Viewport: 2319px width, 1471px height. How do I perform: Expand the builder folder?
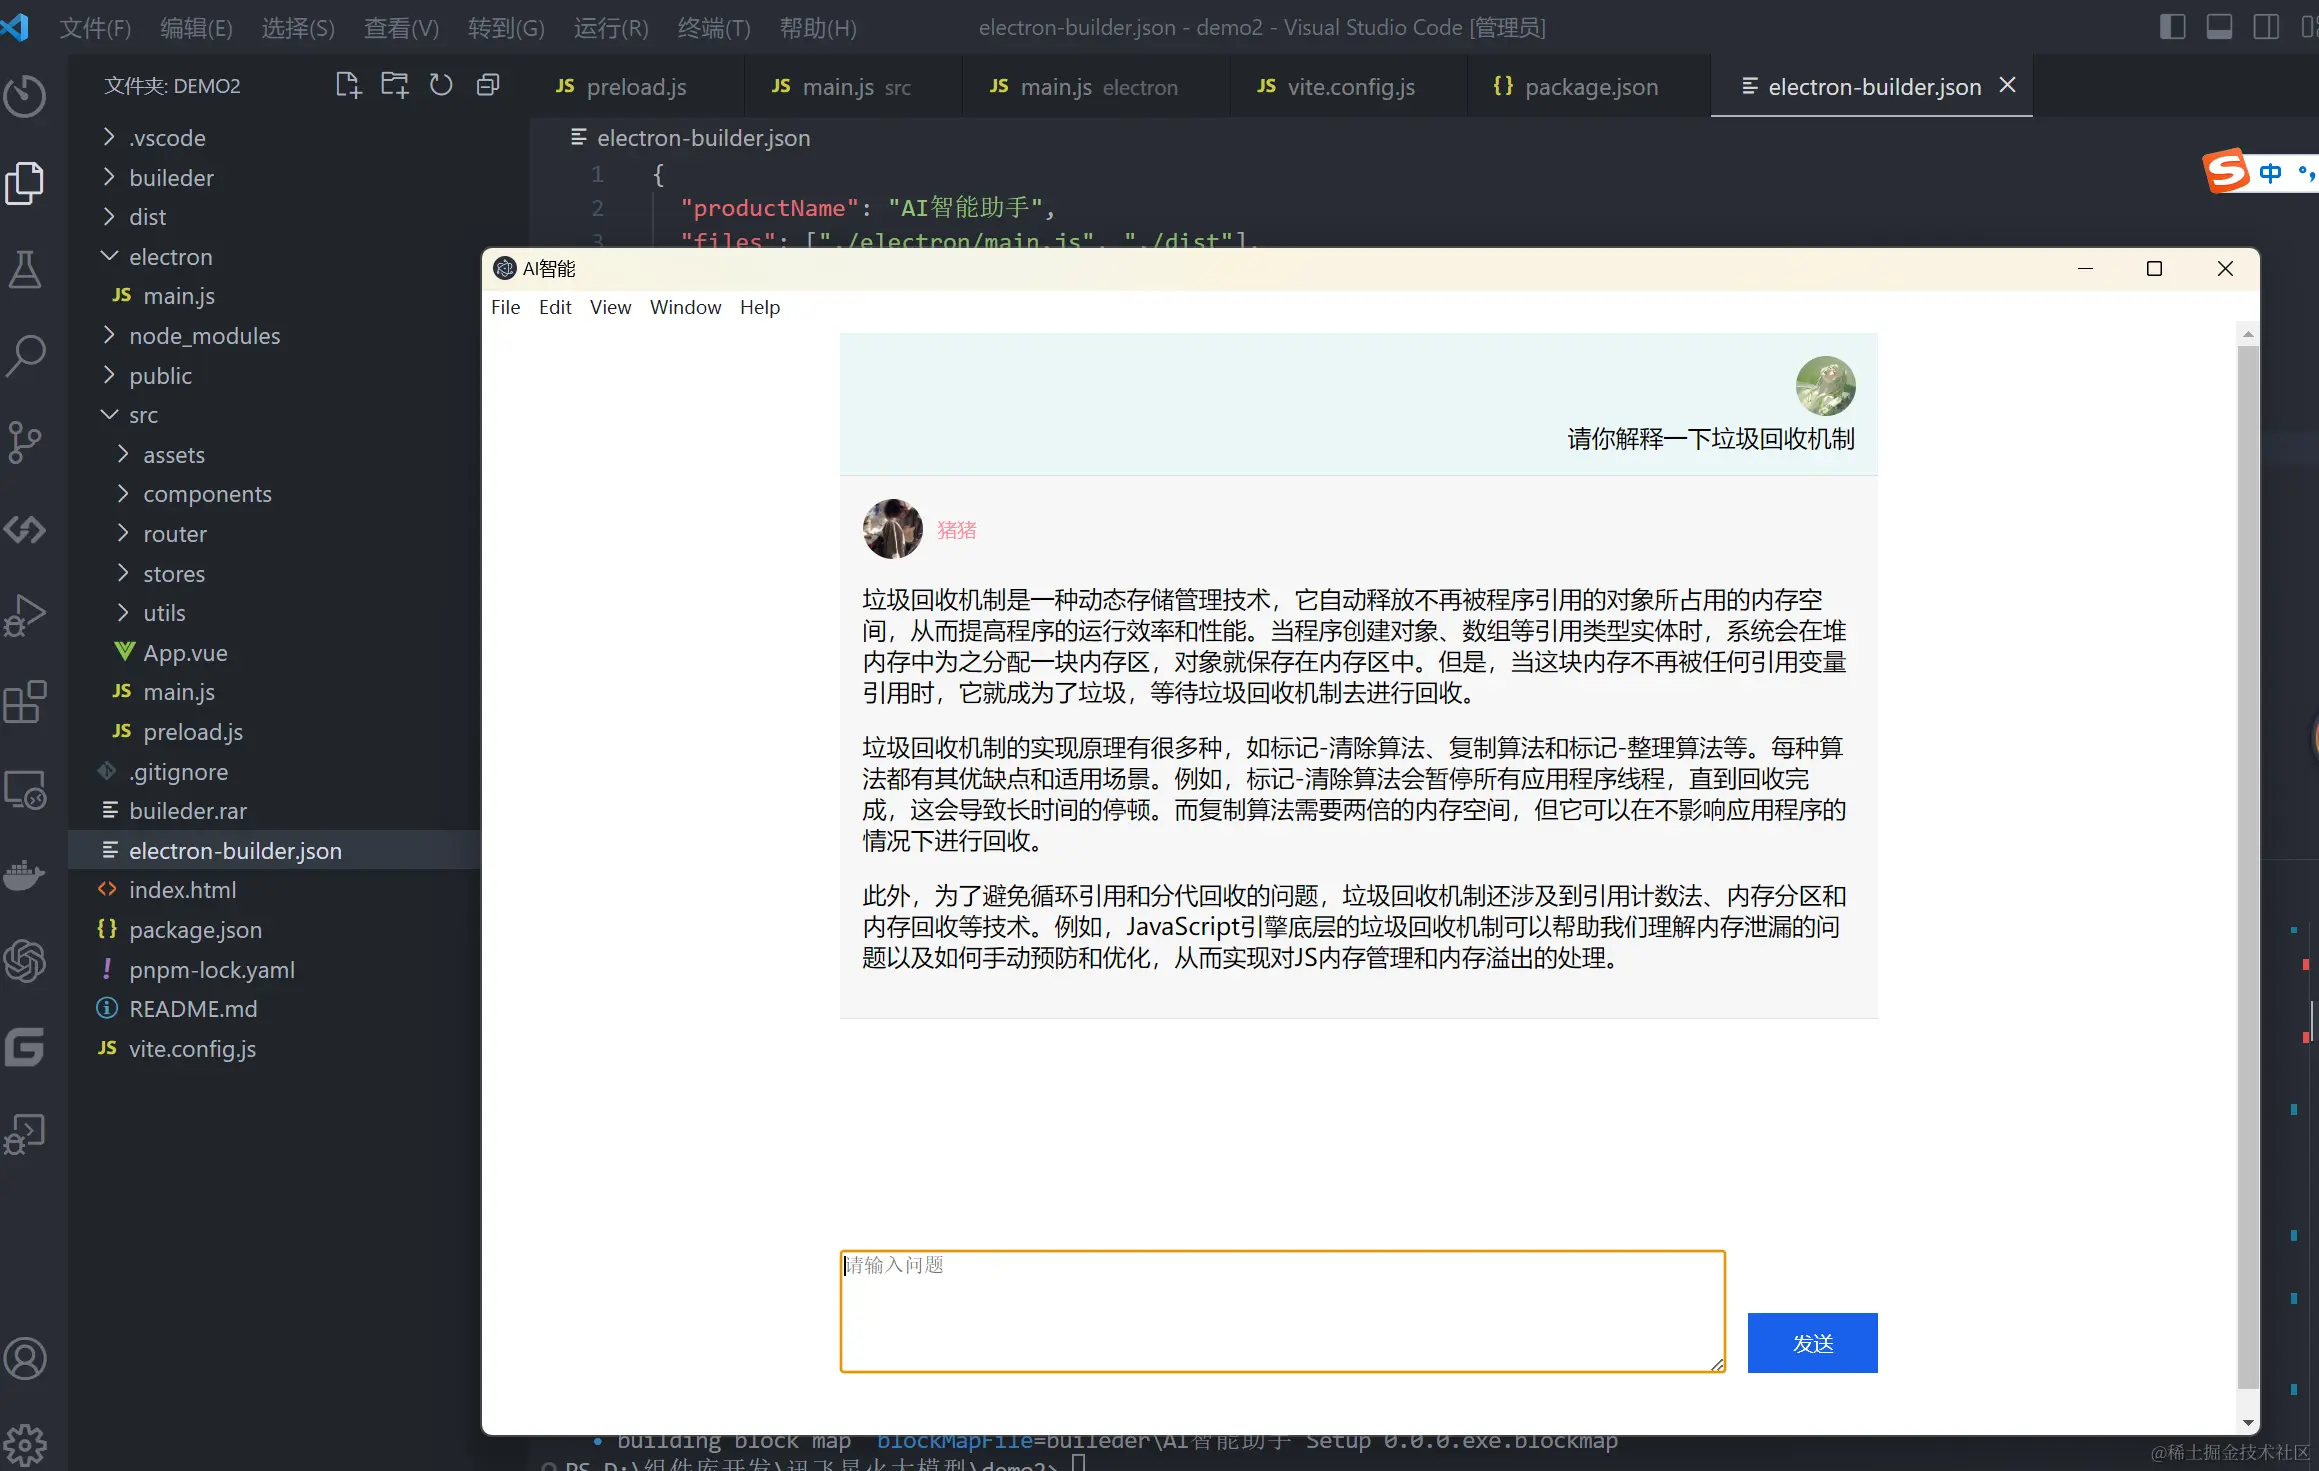[x=275, y=178]
